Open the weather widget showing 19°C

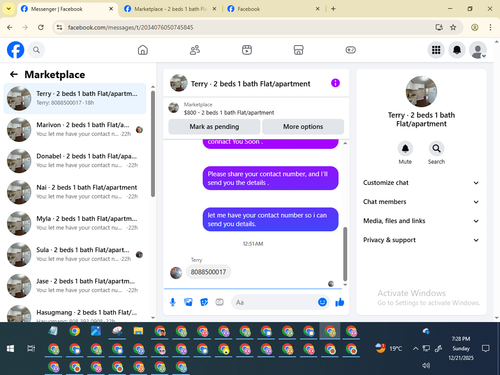pyautogui.click(x=389, y=348)
